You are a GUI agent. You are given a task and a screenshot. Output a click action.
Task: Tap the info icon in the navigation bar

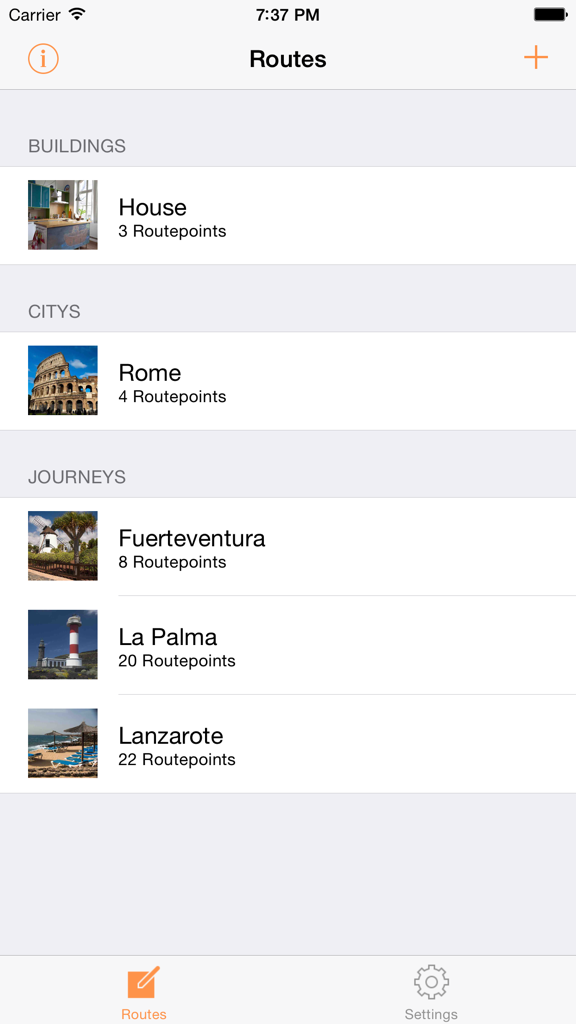tap(42, 58)
